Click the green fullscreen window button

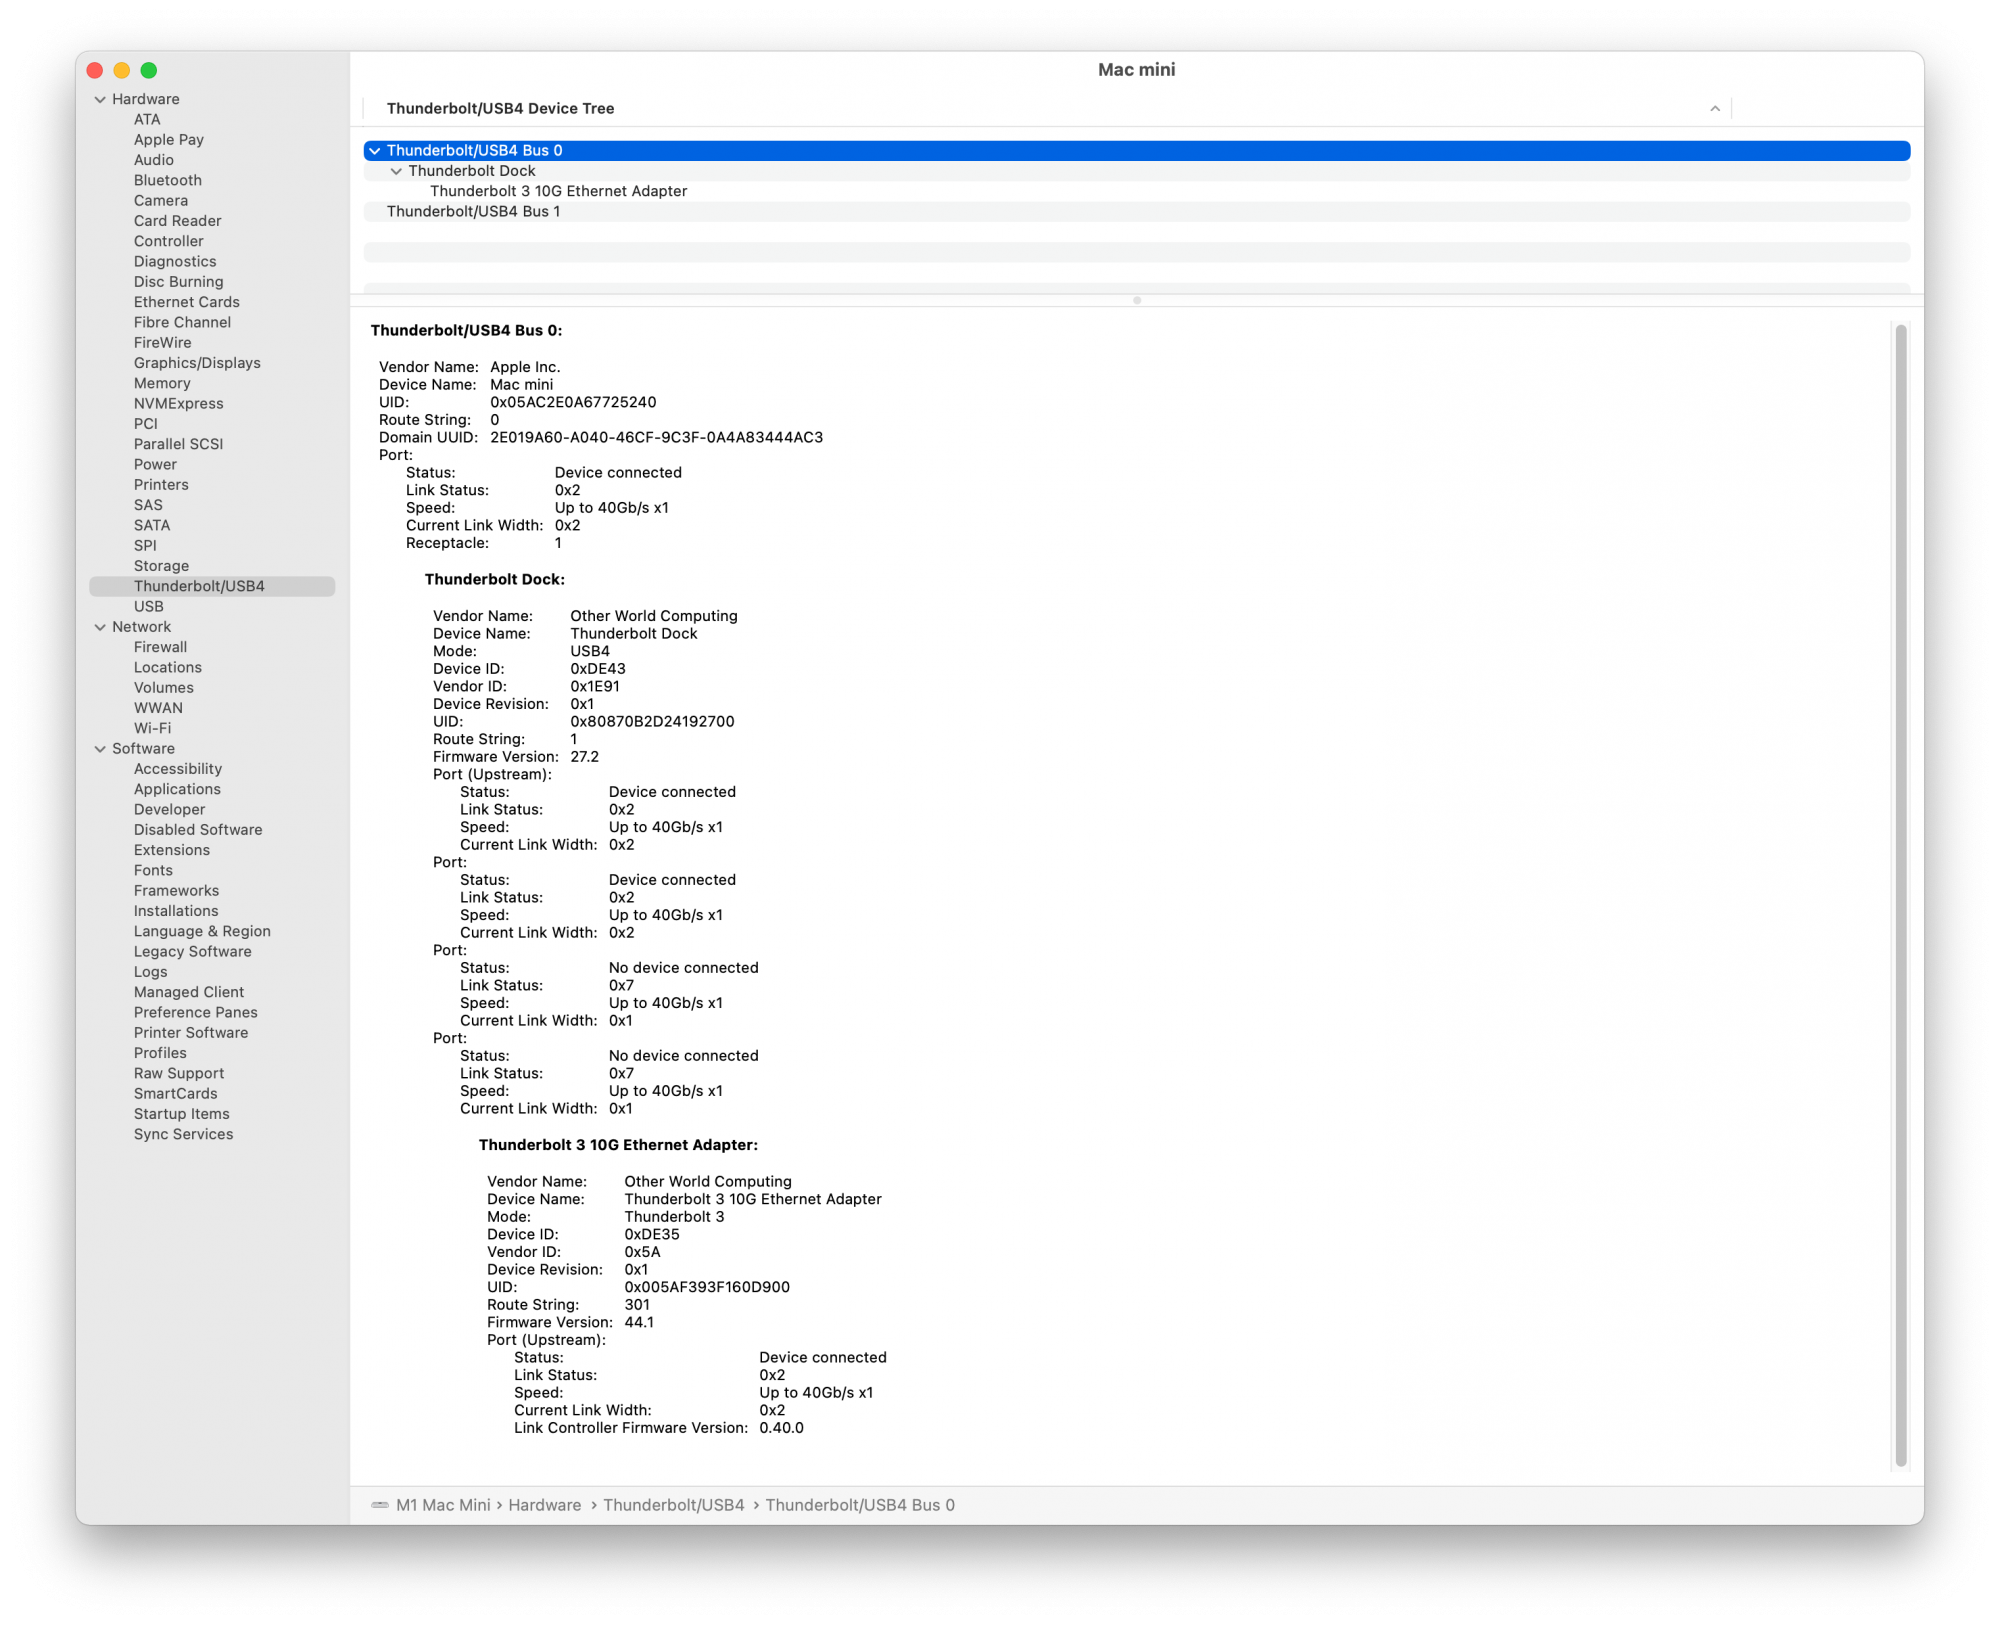[149, 70]
